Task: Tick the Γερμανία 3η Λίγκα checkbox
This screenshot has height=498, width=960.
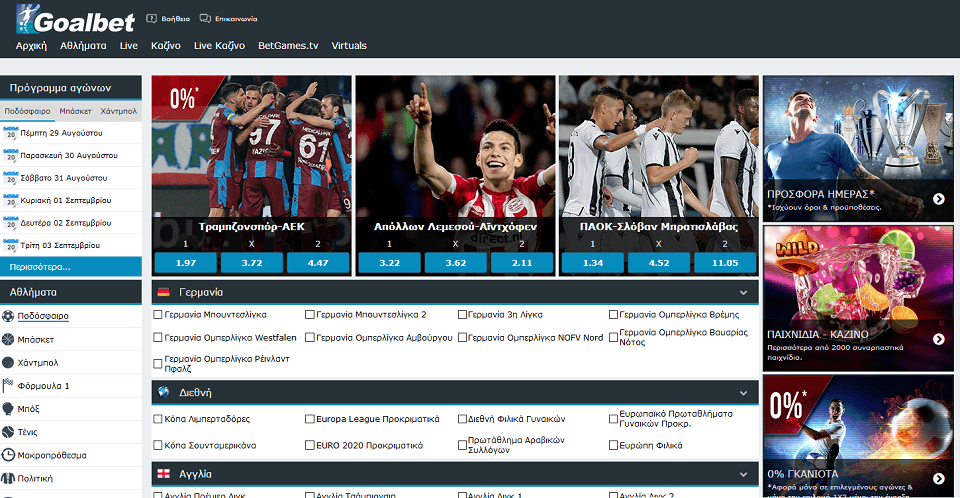Action: pos(462,315)
